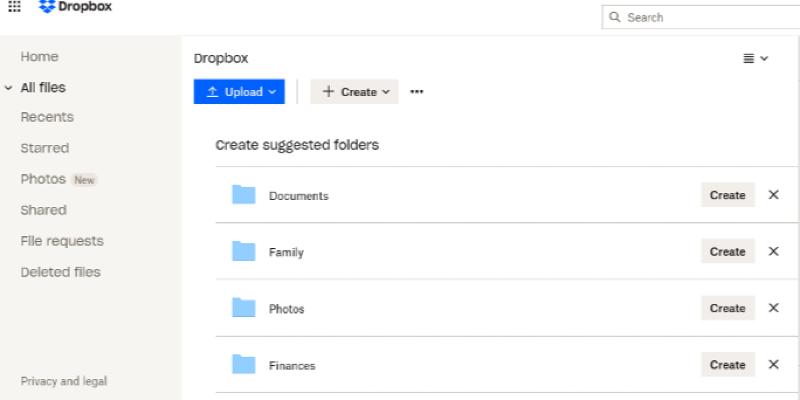Collapse the All files tree
This screenshot has width=800, height=400.
click(x=9, y=88)
